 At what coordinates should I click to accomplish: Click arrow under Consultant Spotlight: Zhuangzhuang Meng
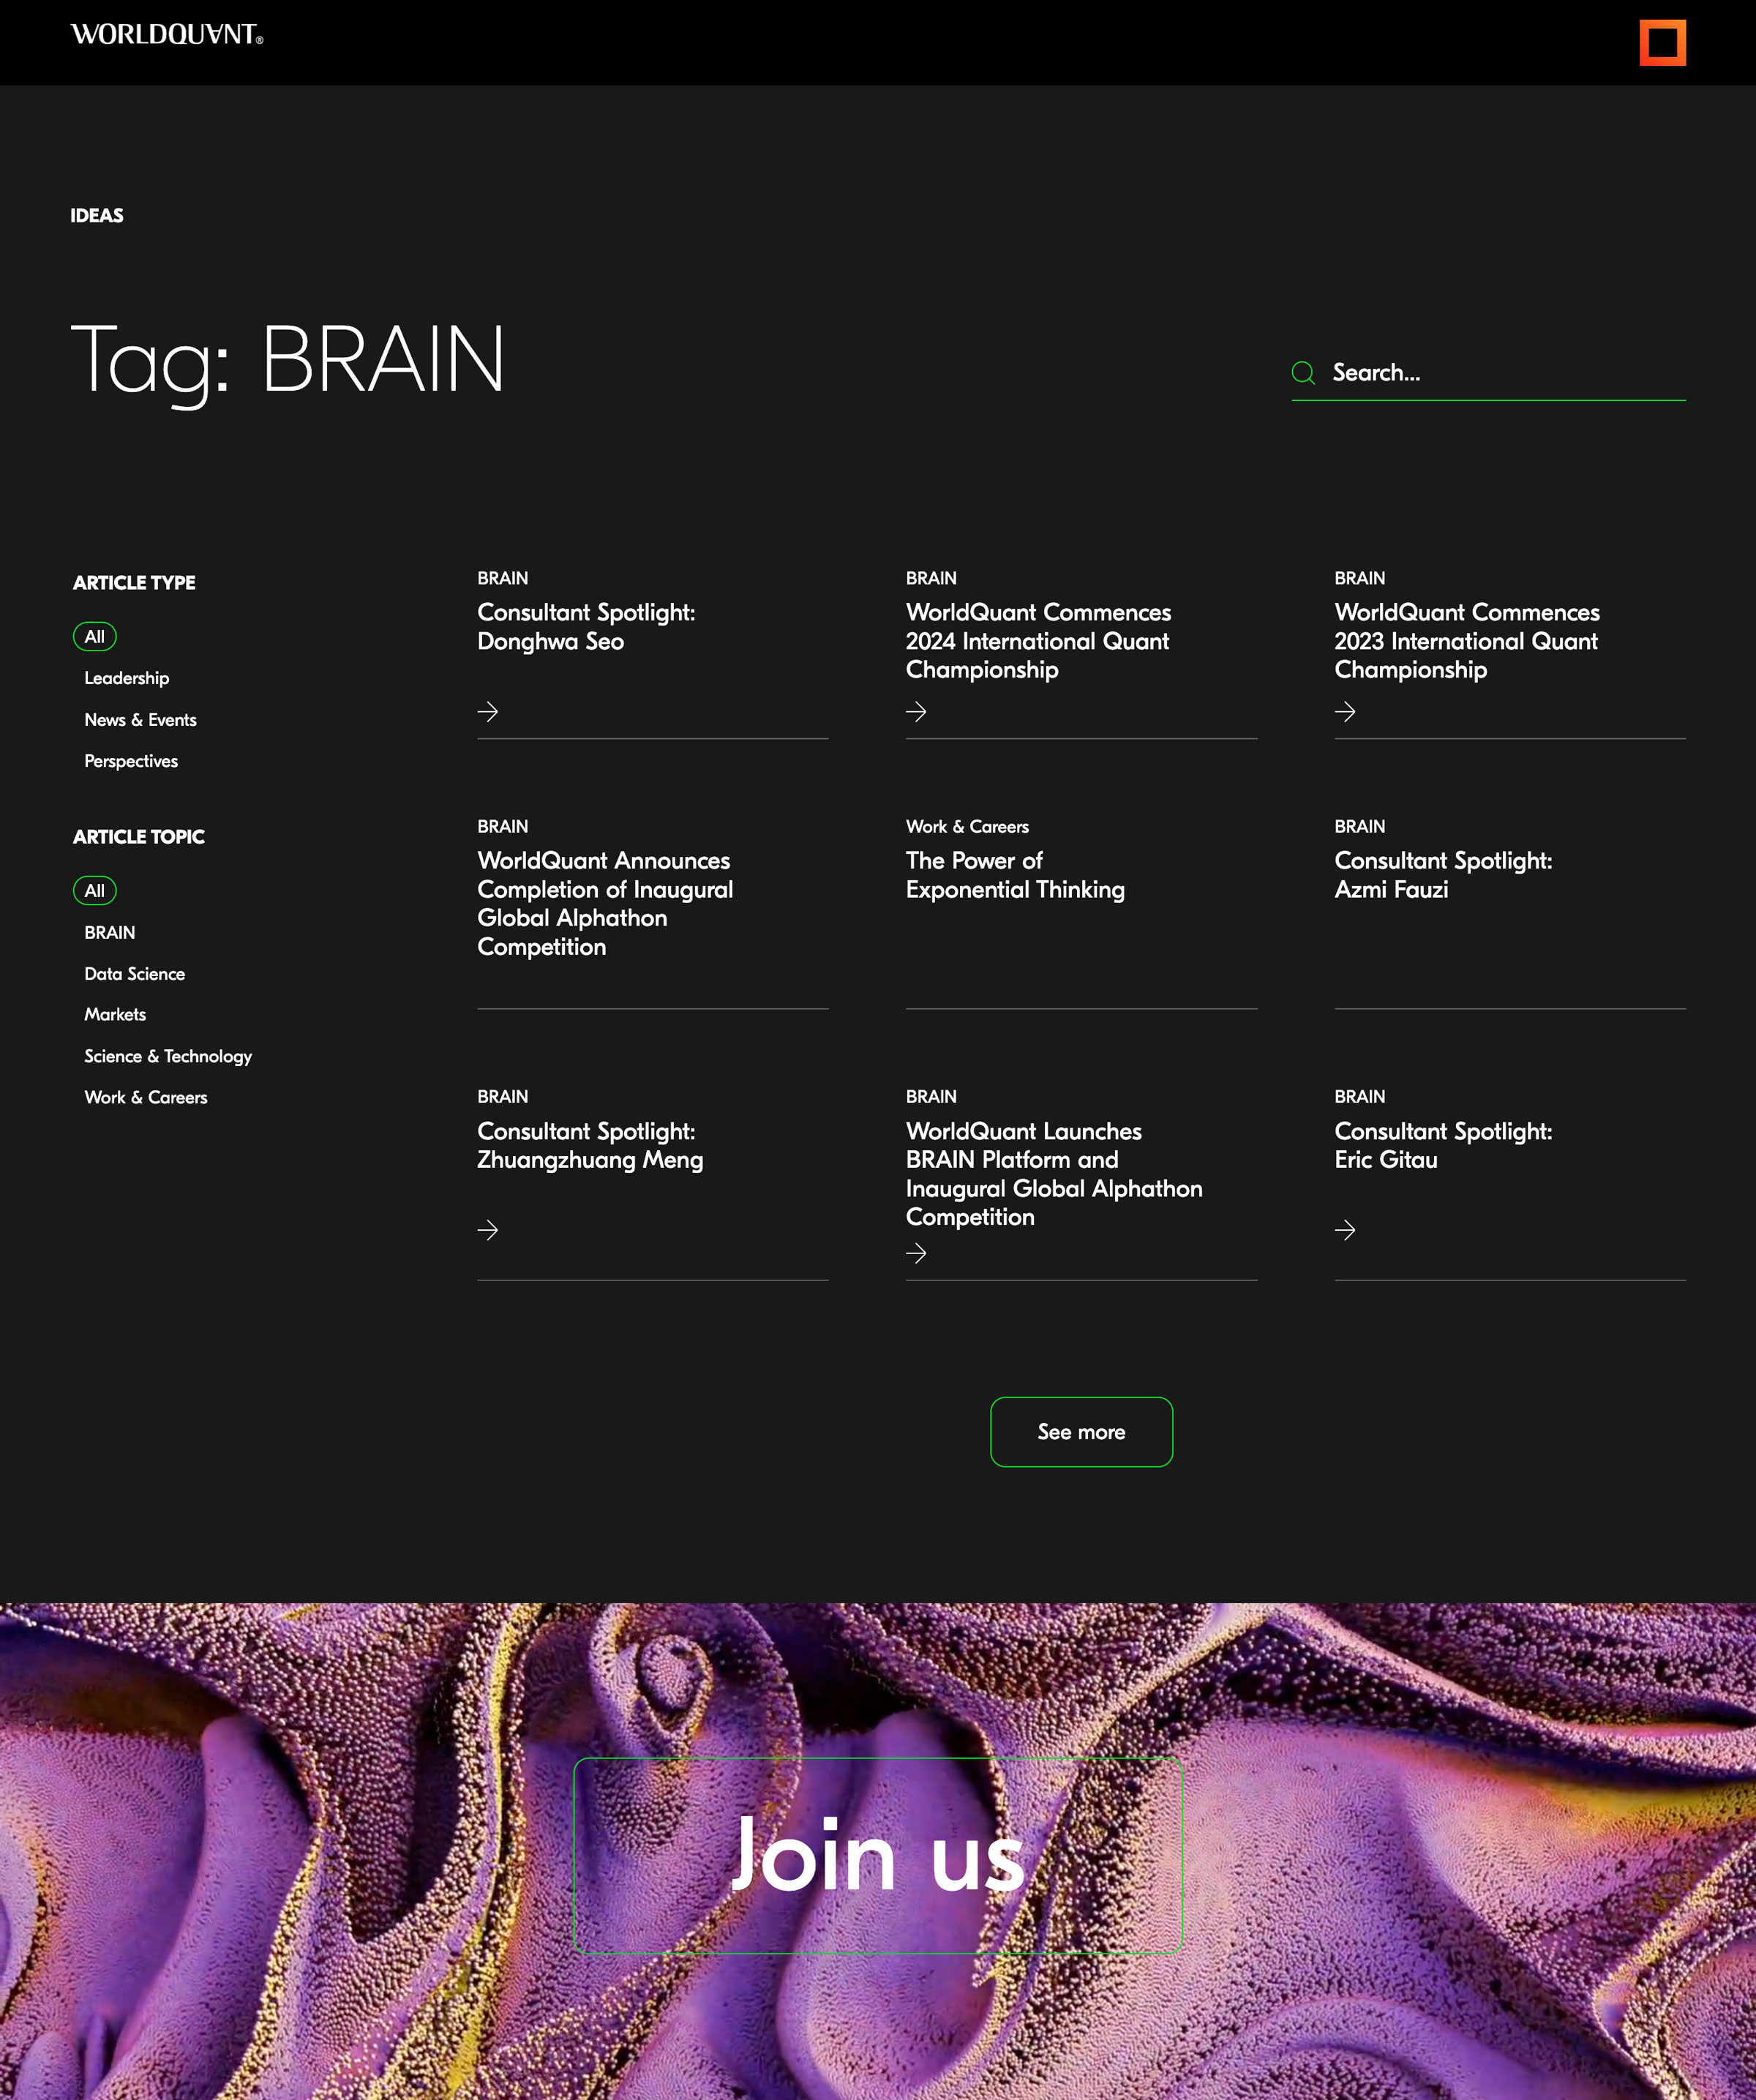488,1230
